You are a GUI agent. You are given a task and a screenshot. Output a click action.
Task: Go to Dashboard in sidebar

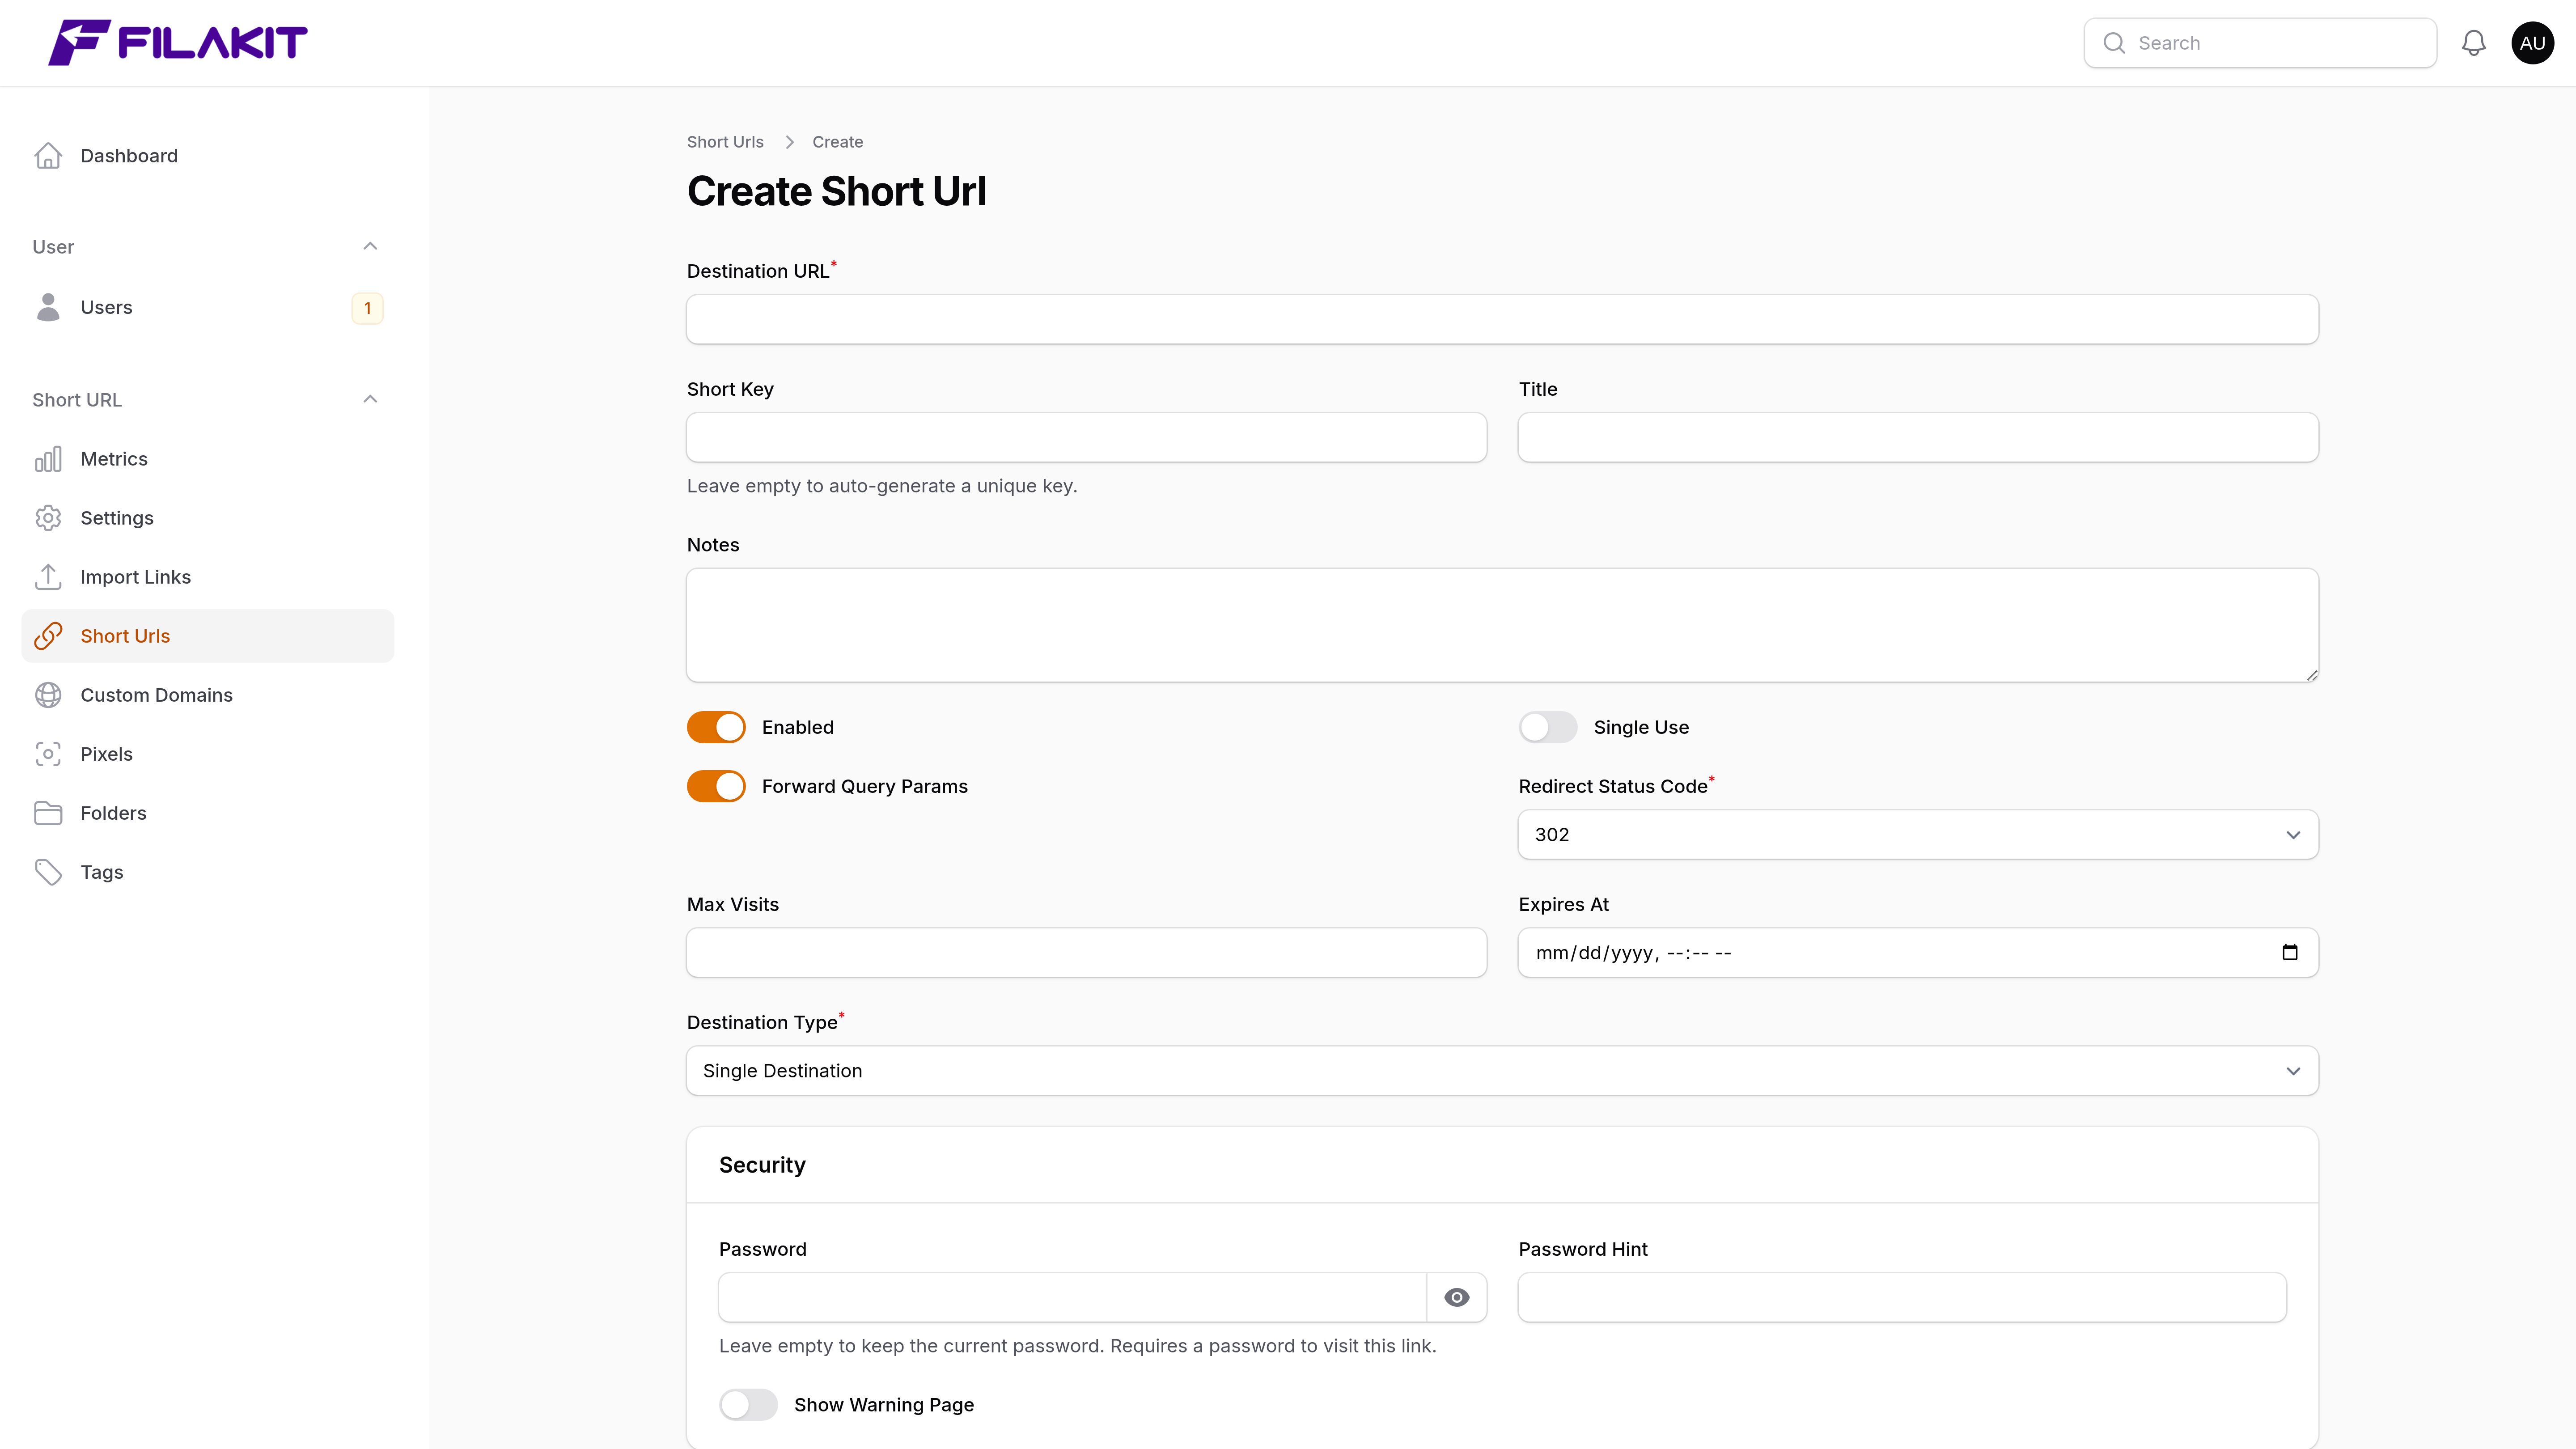(208, 156)
